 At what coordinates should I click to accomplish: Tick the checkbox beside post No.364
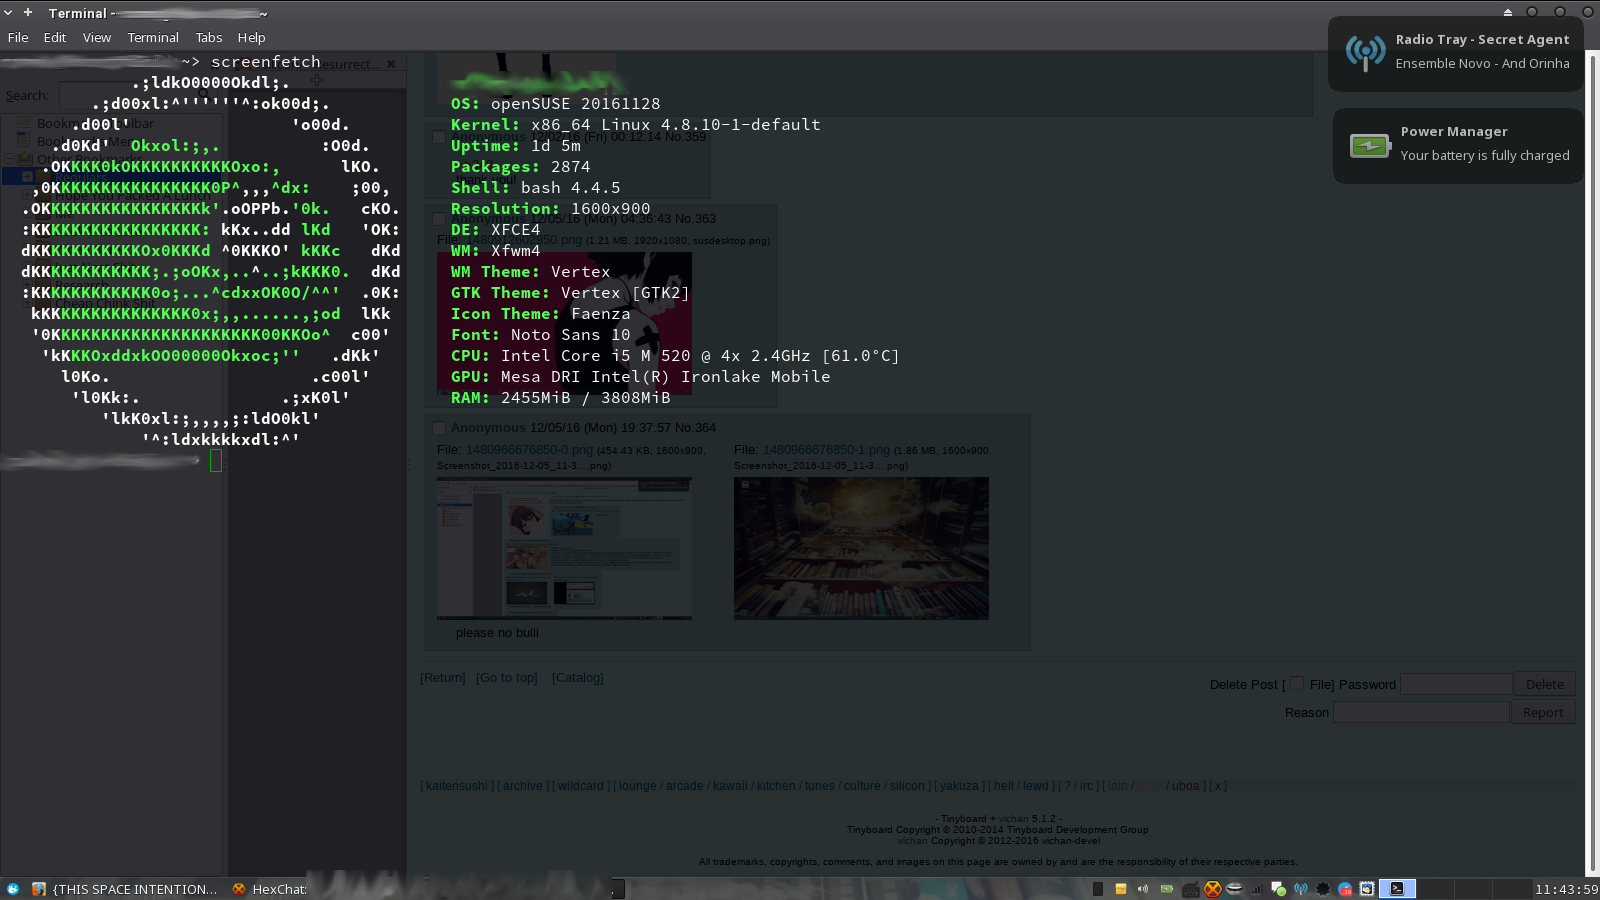point(439,428)
